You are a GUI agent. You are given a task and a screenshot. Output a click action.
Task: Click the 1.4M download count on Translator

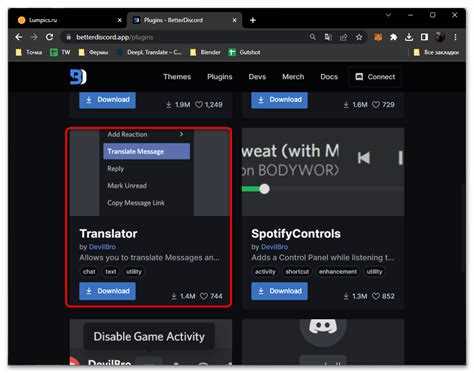pyautogui.click(x=184, y=296)
